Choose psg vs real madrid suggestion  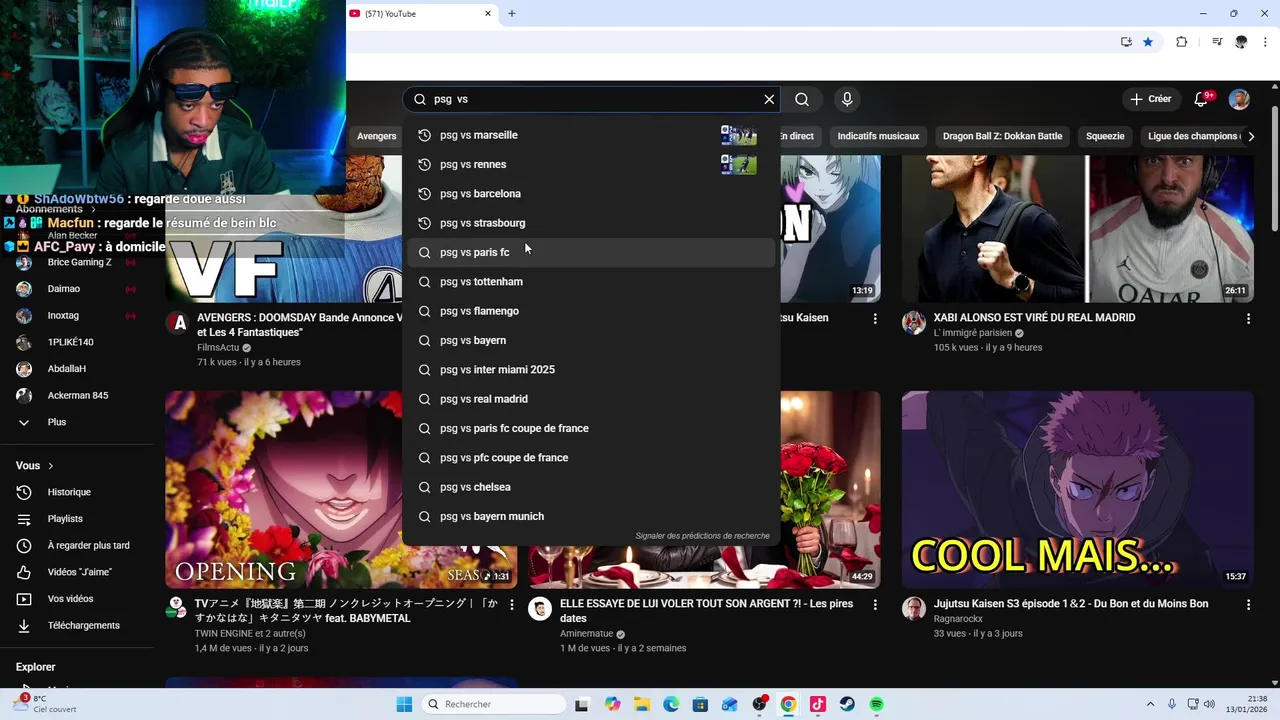pos(590,399)
